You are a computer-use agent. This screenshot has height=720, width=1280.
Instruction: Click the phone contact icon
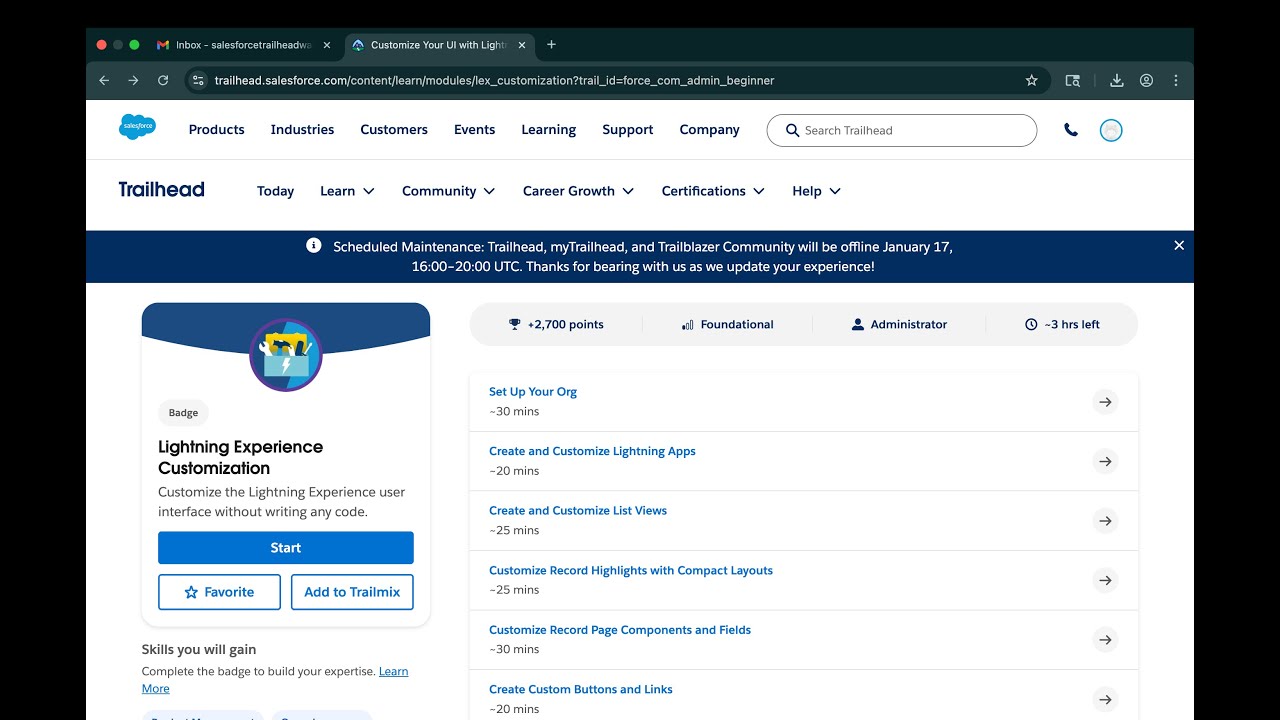tap(1071, 130)
